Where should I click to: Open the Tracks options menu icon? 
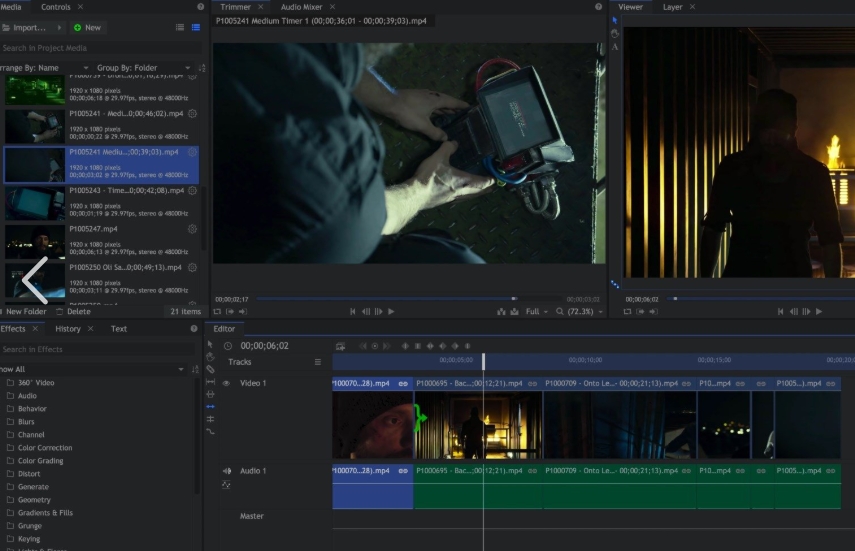(x=318, y=362)
